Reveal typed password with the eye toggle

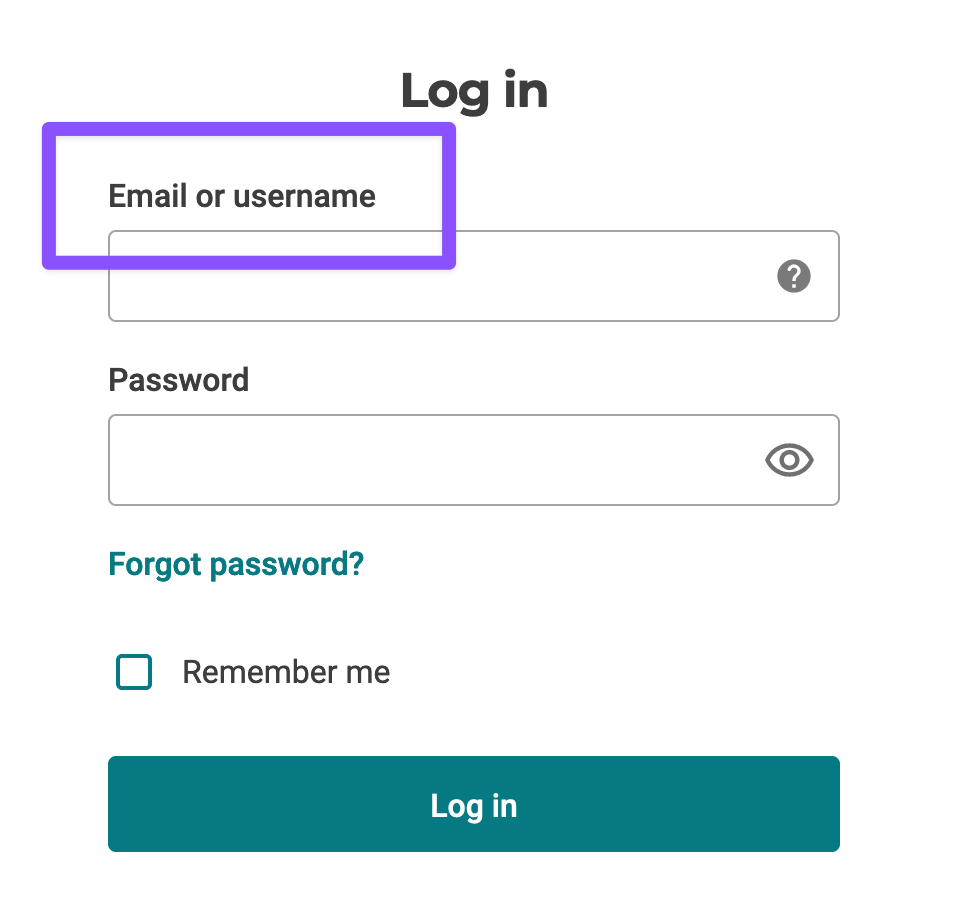789,460
